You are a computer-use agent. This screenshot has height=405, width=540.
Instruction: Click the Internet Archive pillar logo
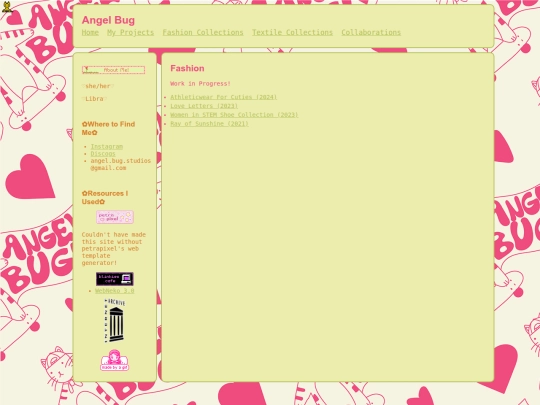115,321
